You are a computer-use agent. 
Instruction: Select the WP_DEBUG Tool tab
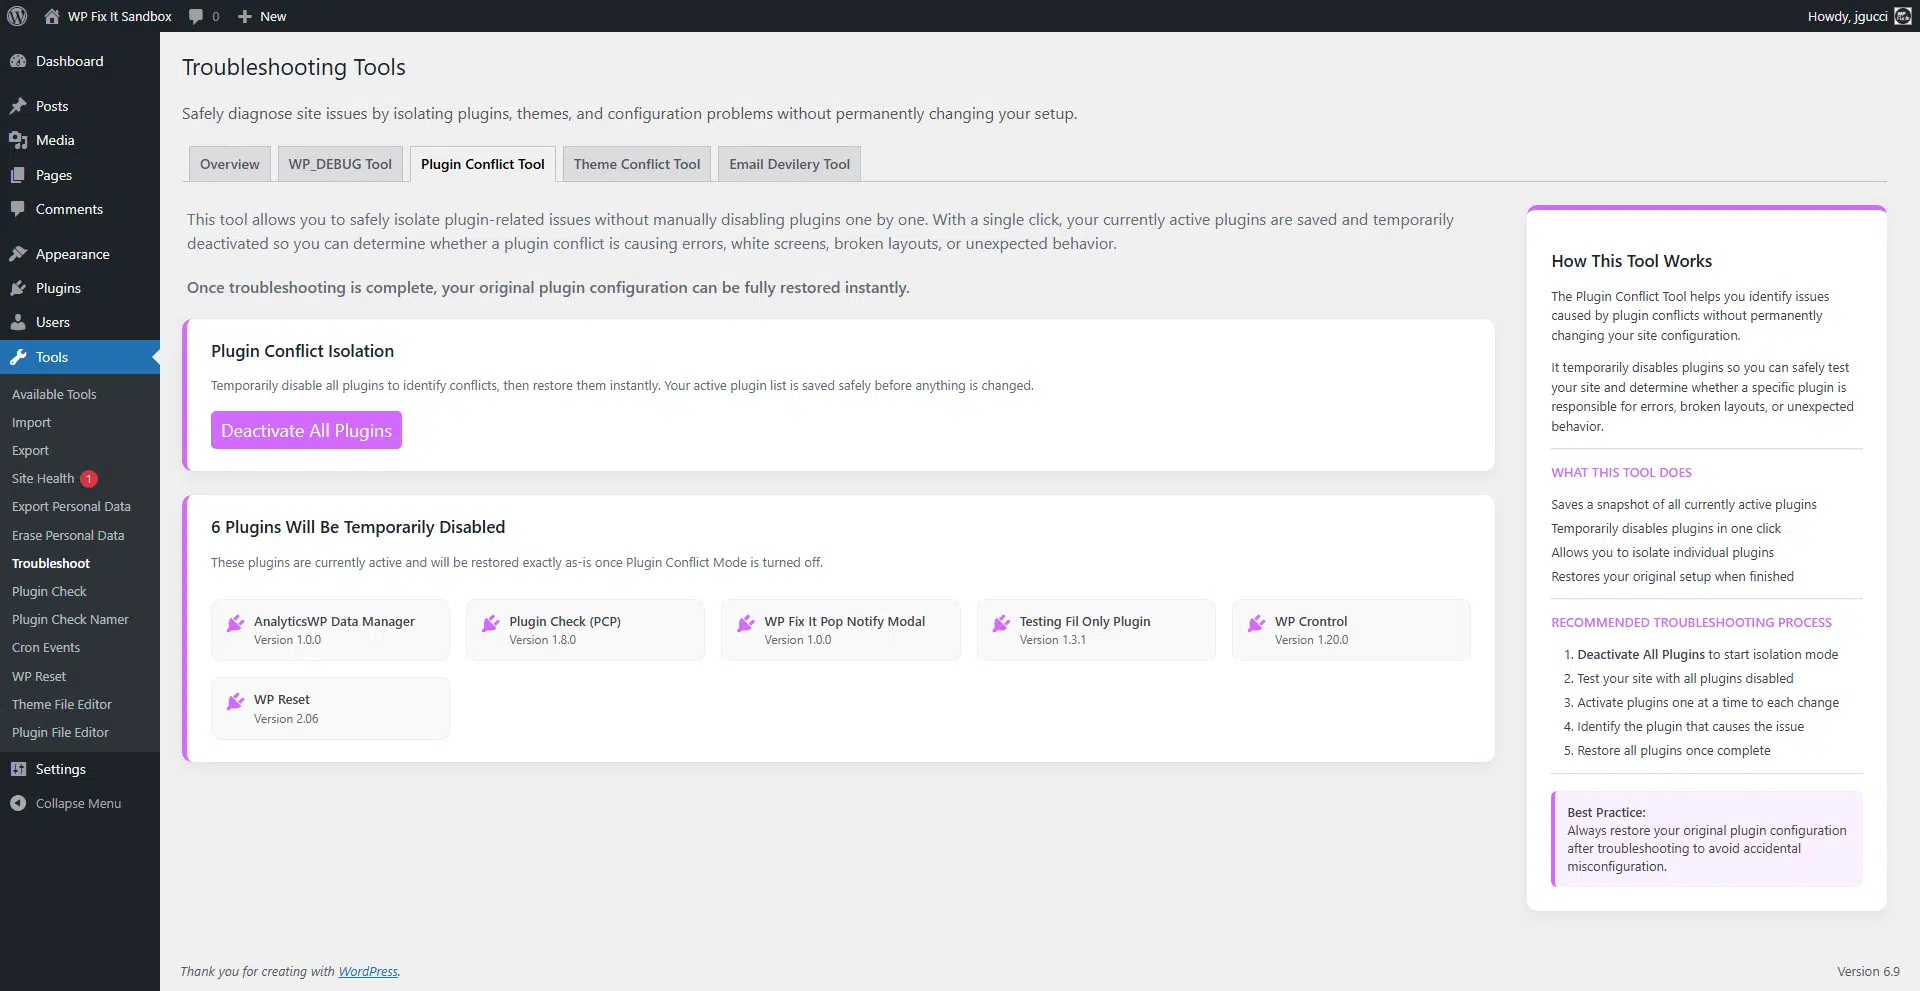tap(340, 163)
